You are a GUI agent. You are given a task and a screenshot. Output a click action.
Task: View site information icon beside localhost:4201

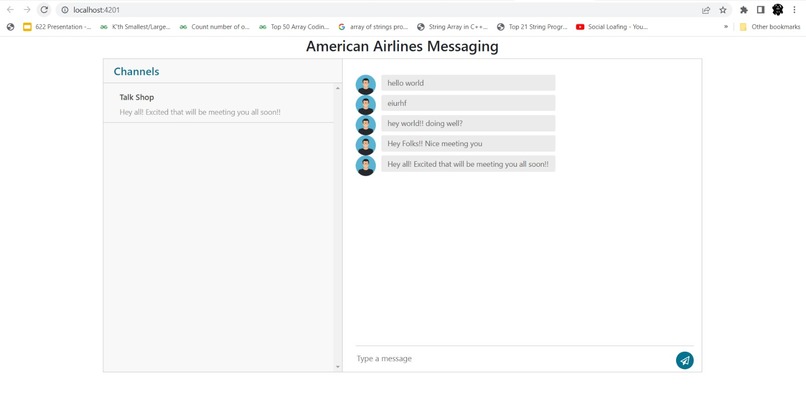65,10
